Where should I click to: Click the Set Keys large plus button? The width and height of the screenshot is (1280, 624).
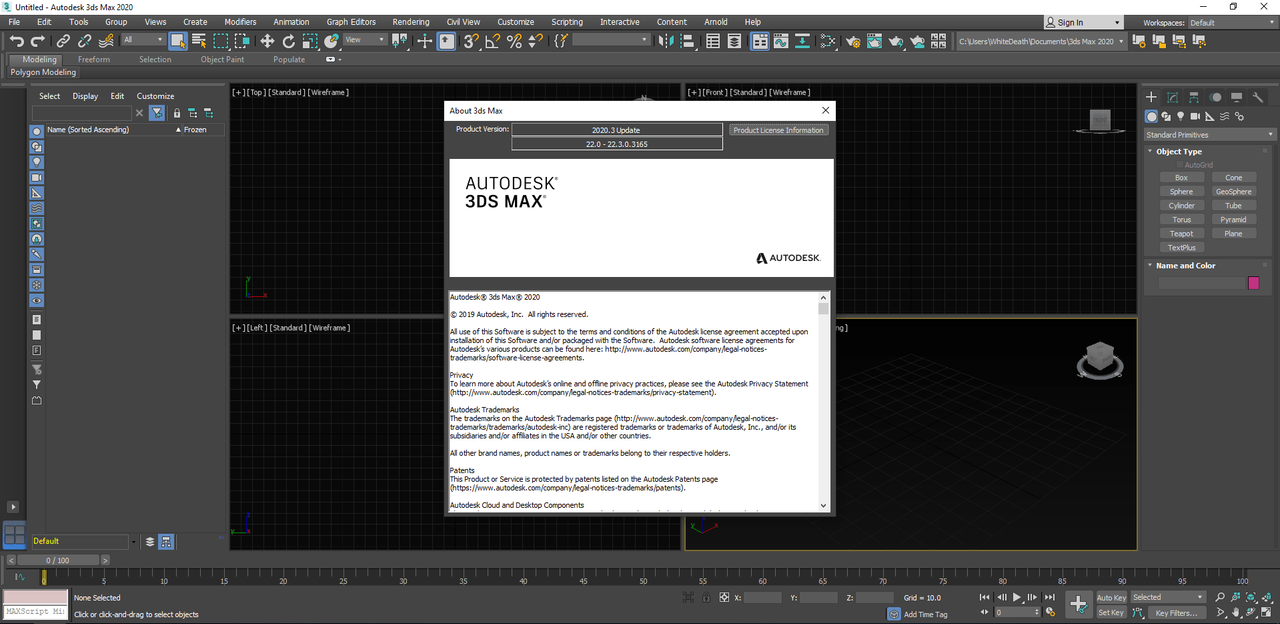[x=1078, y=604]
